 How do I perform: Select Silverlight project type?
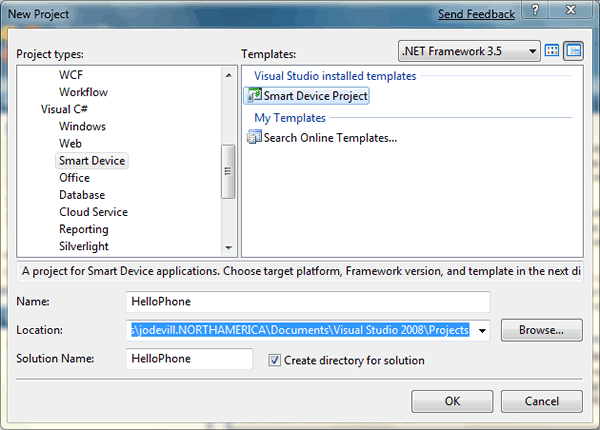pos(84,246)
